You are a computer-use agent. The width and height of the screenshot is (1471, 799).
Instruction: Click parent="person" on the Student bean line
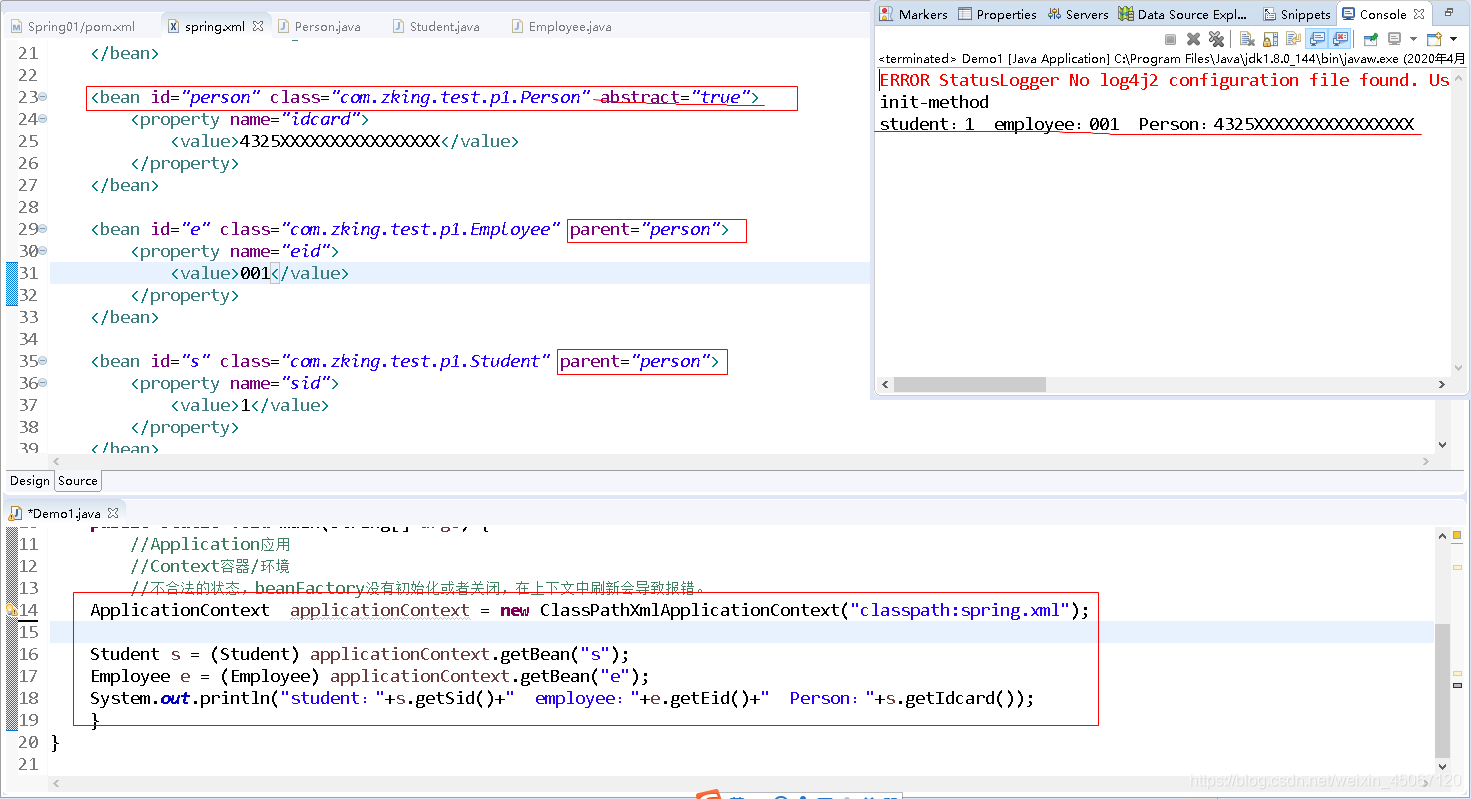tap(635, 361)
